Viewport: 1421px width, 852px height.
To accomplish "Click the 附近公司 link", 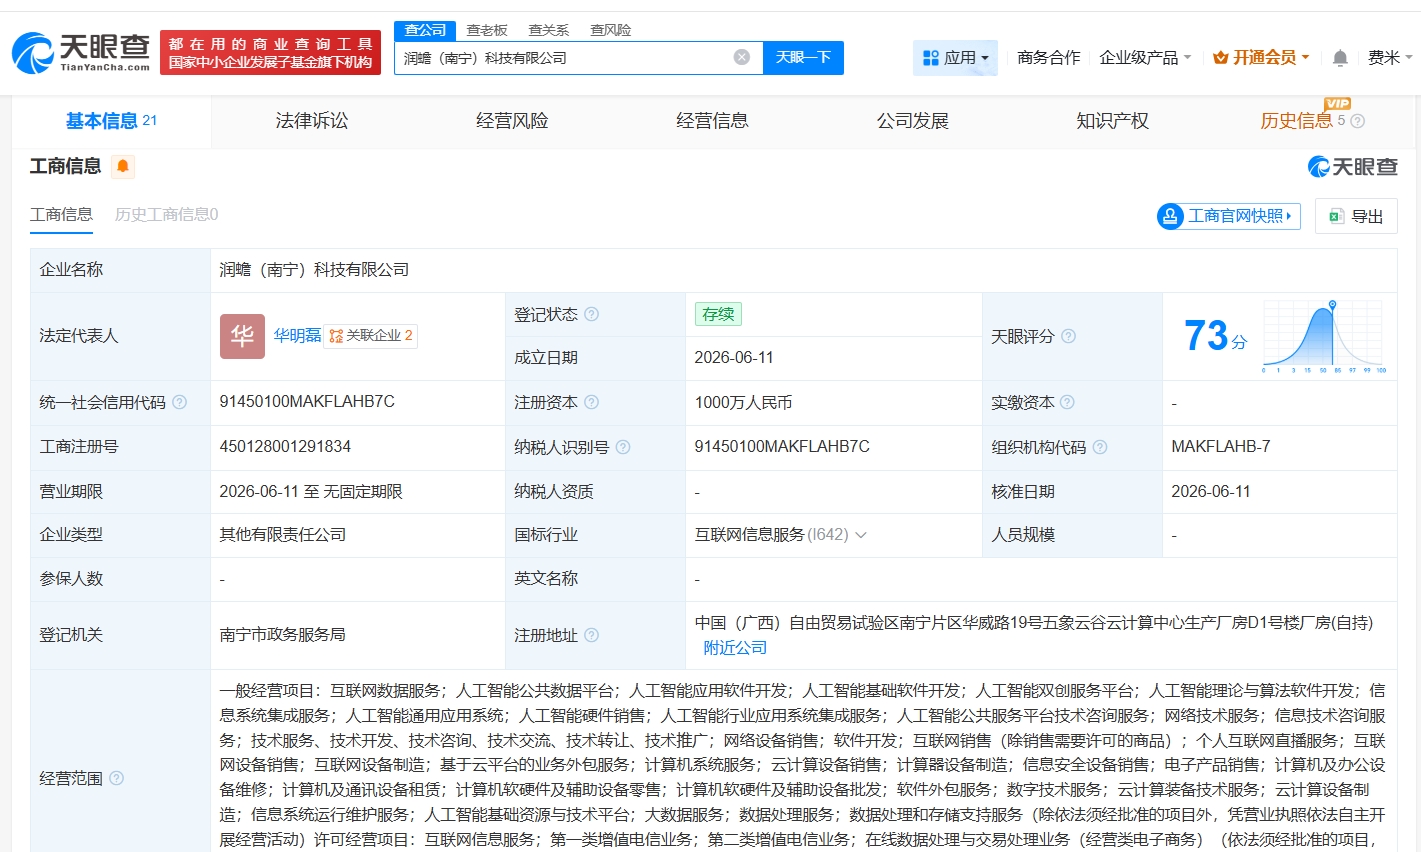I will 735,648.
